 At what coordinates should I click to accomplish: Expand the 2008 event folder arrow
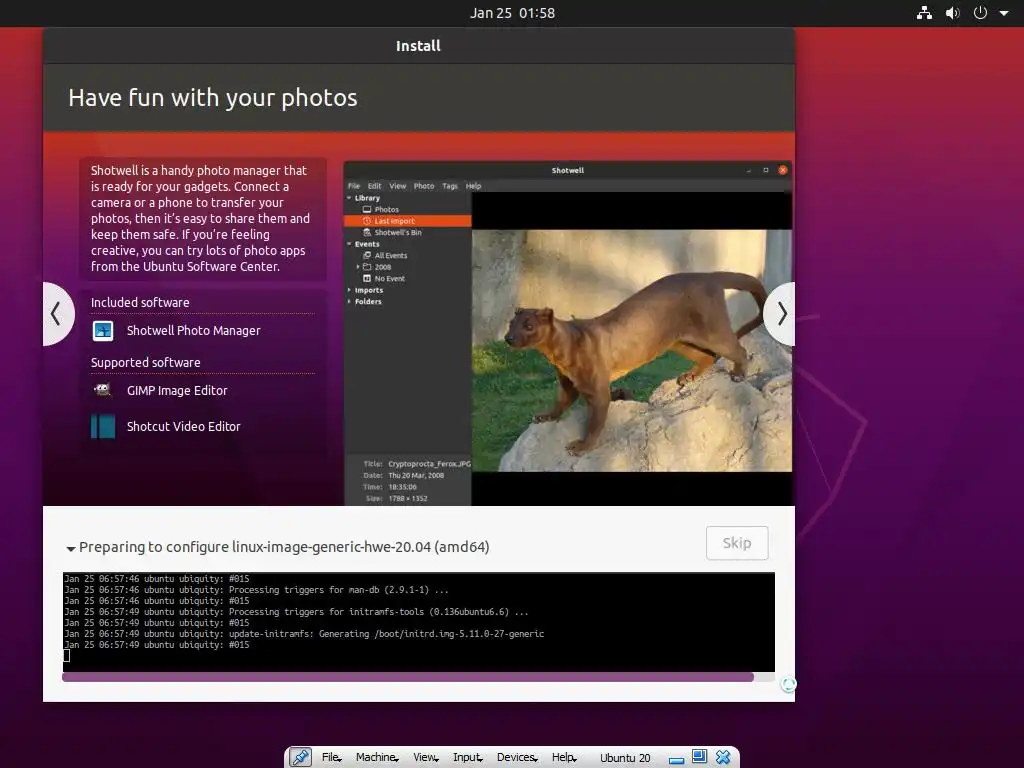coord(358,267)
